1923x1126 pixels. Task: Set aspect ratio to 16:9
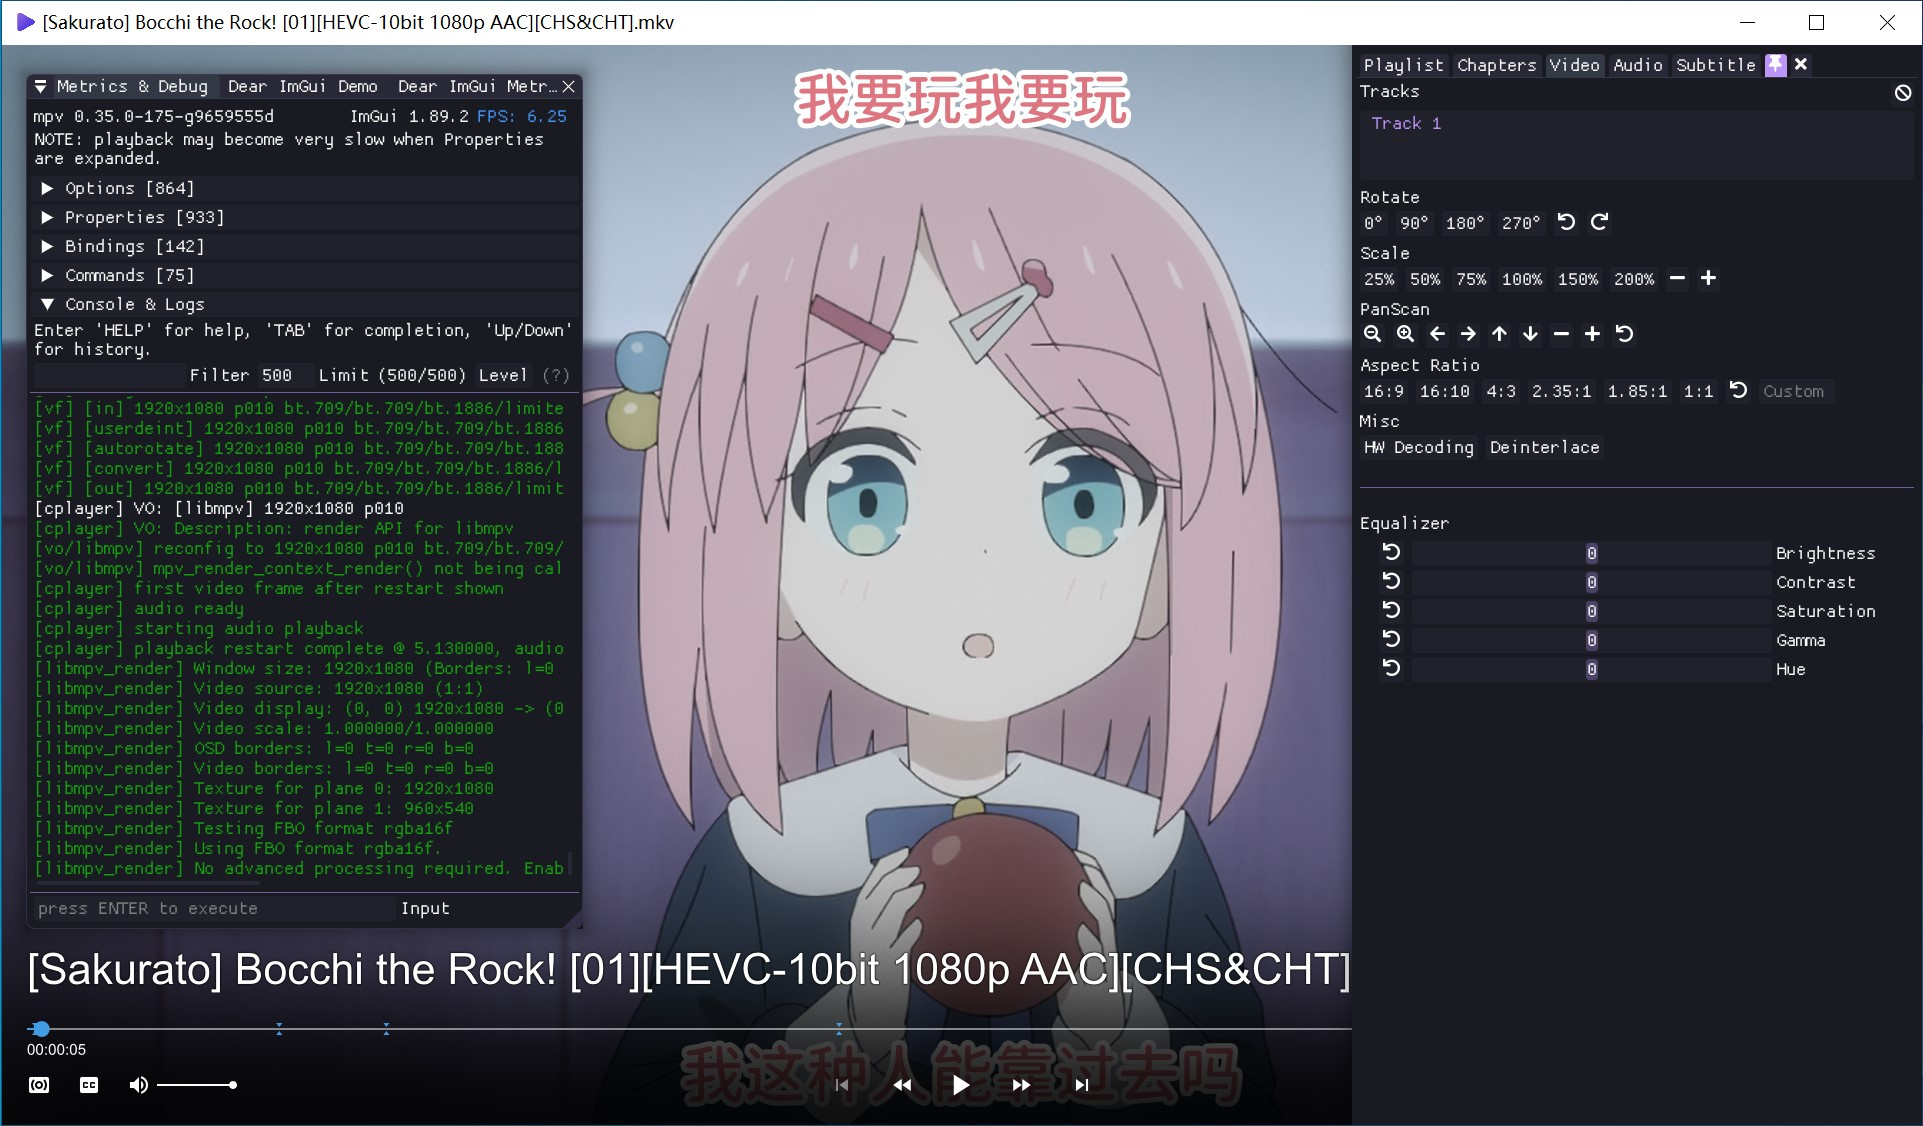[1384, 391]
